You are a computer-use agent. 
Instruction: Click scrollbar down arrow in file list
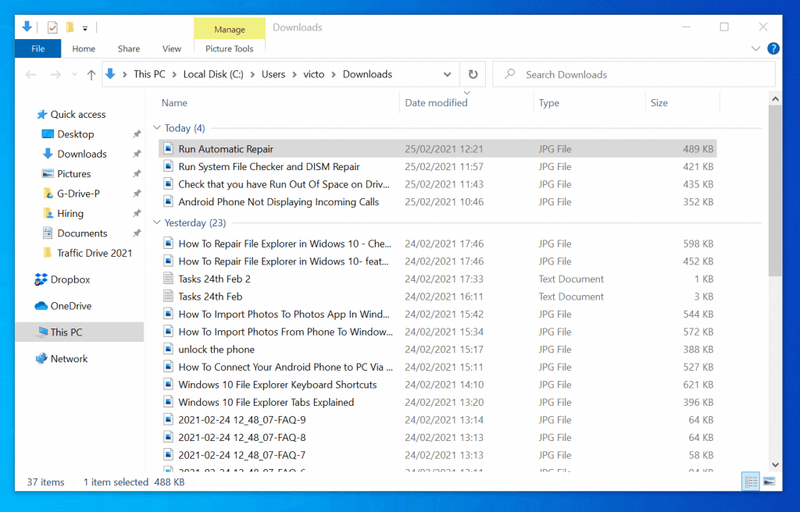point(775,465)
